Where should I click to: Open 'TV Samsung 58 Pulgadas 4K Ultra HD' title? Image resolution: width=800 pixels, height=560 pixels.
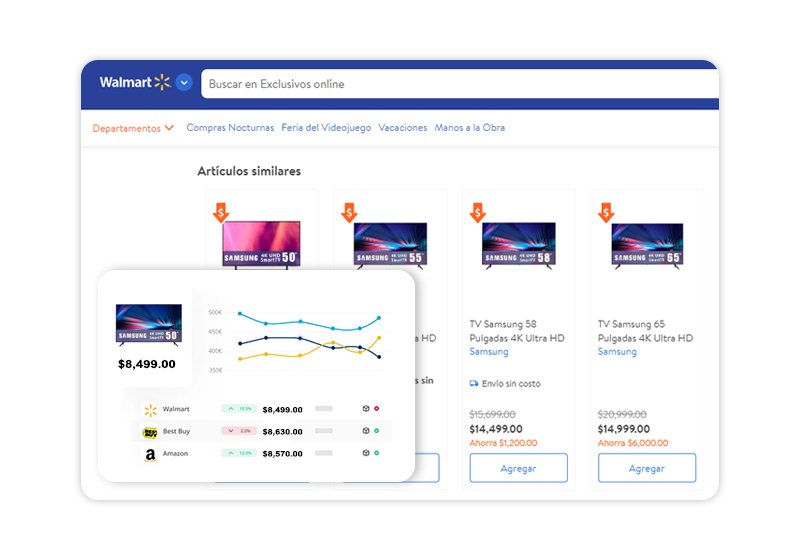point(517,331)
